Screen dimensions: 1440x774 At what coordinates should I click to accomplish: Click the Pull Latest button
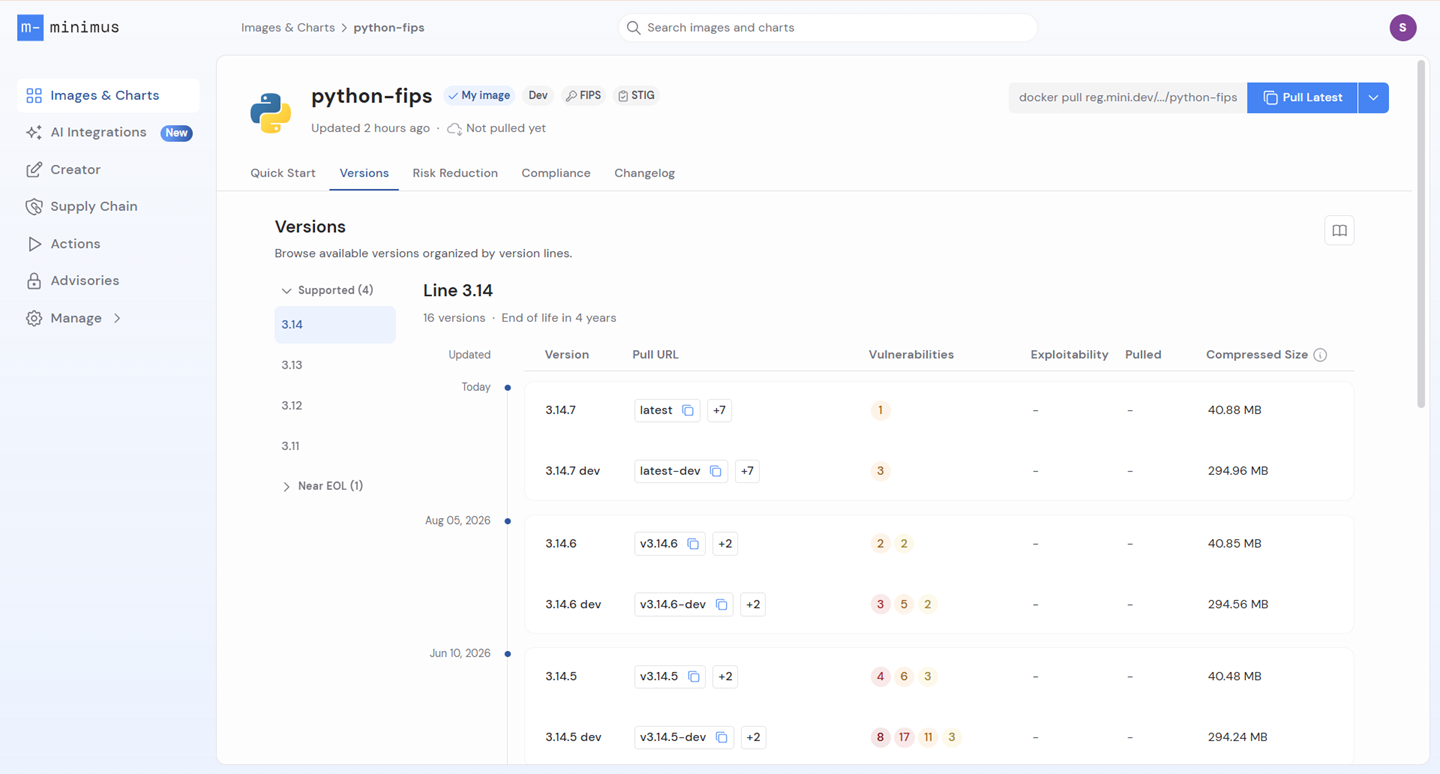(x=1302, y=98)
